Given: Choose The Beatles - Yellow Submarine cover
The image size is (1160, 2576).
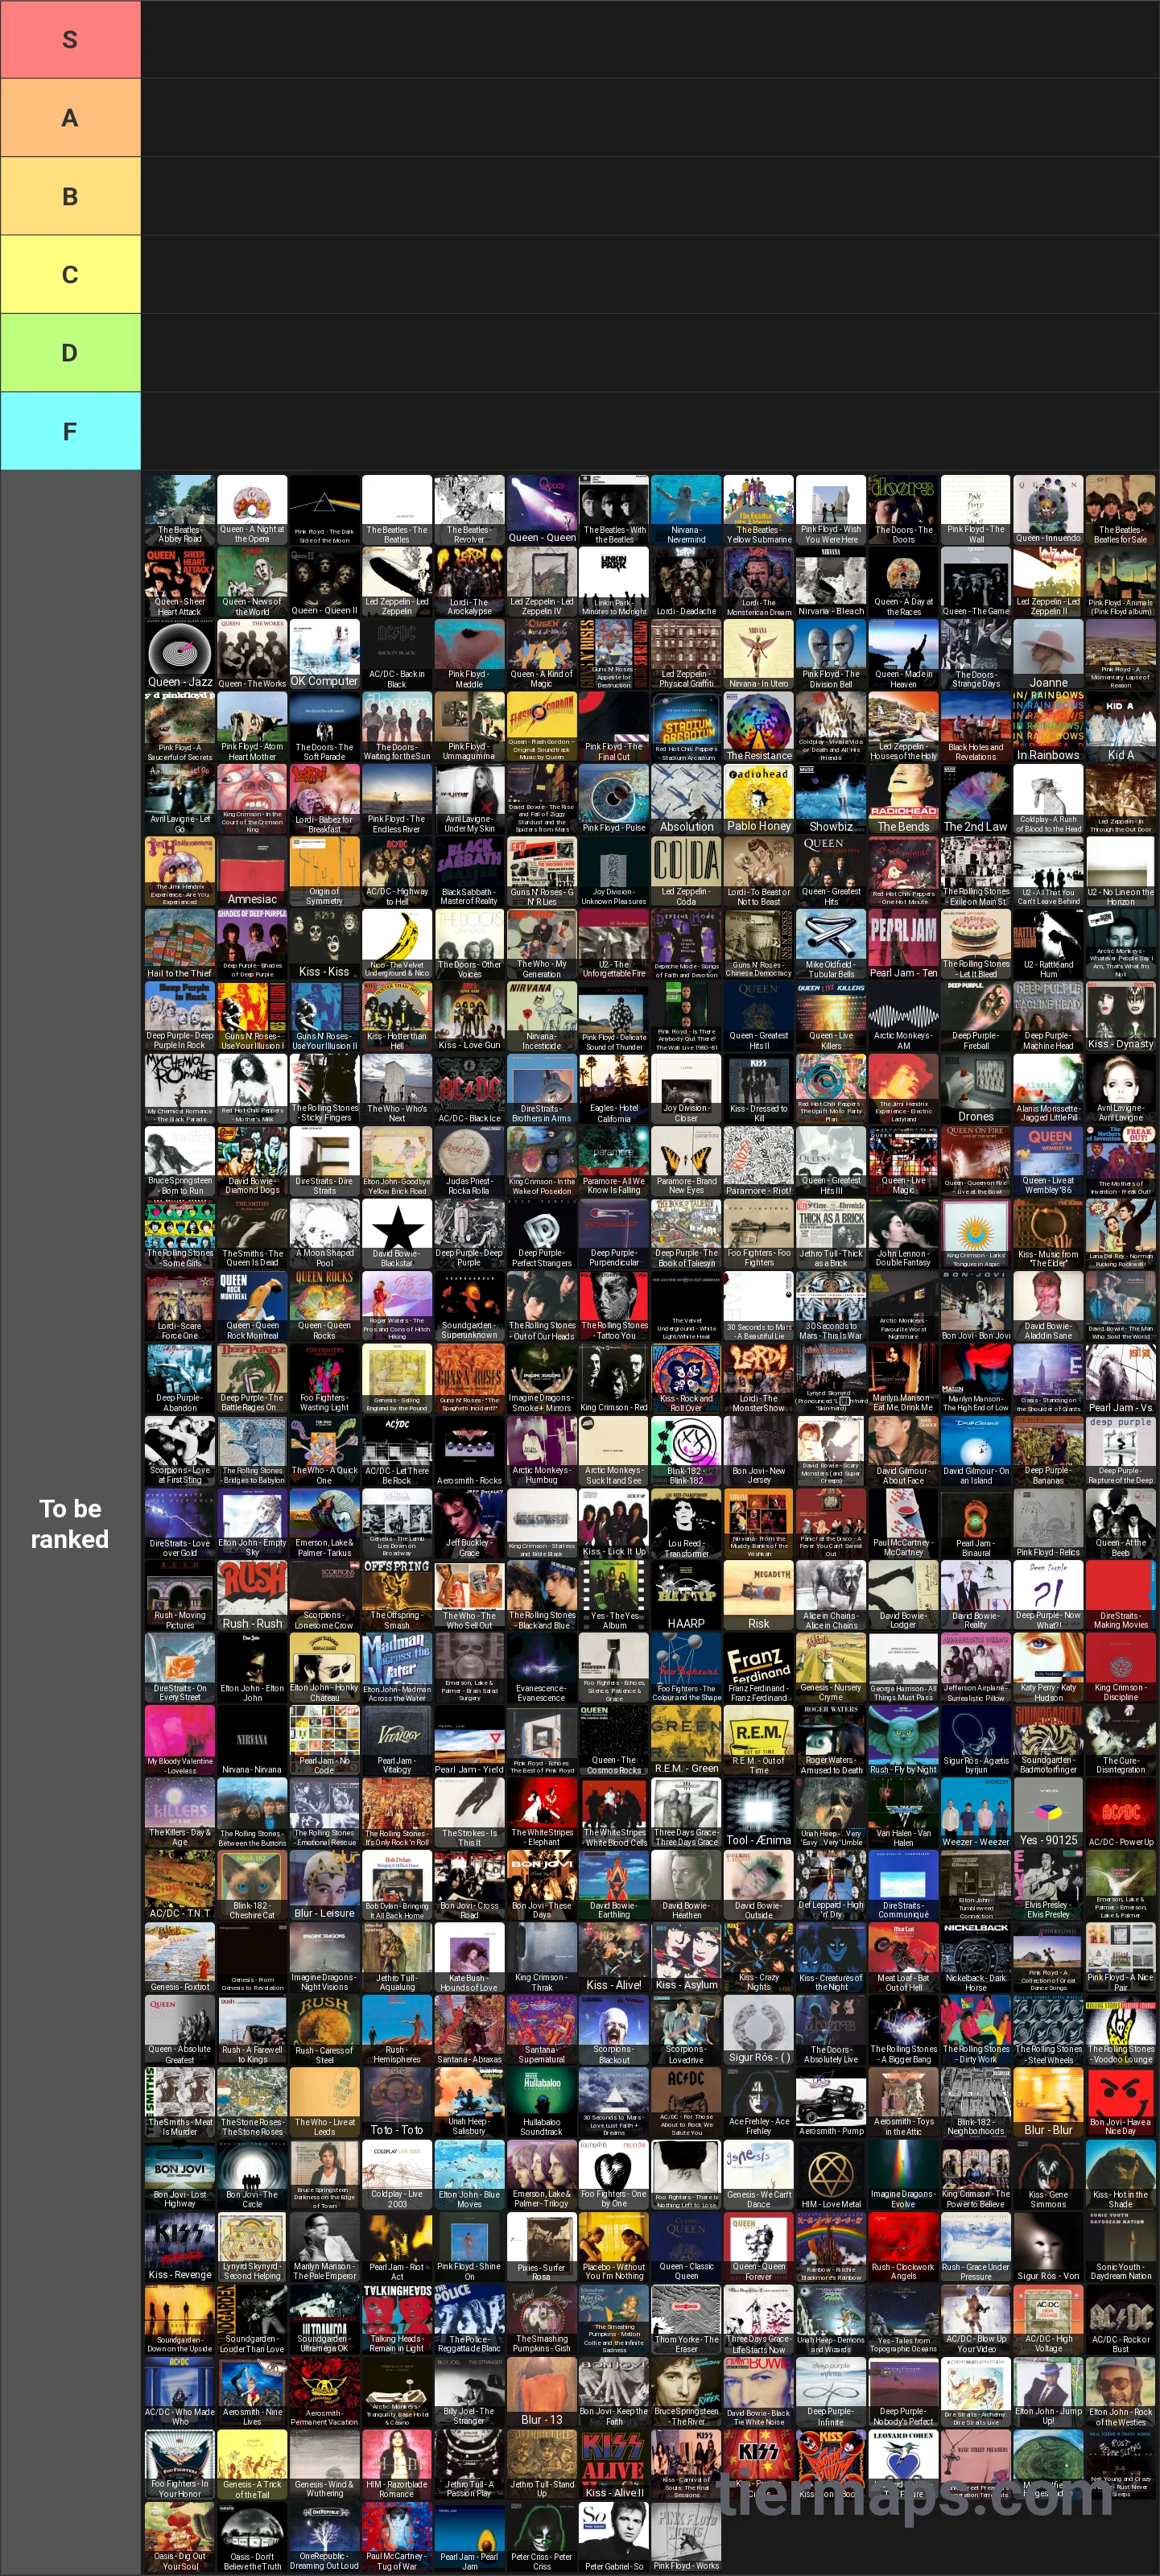Looking at the screenshot, I should click(x=759, y=510).
